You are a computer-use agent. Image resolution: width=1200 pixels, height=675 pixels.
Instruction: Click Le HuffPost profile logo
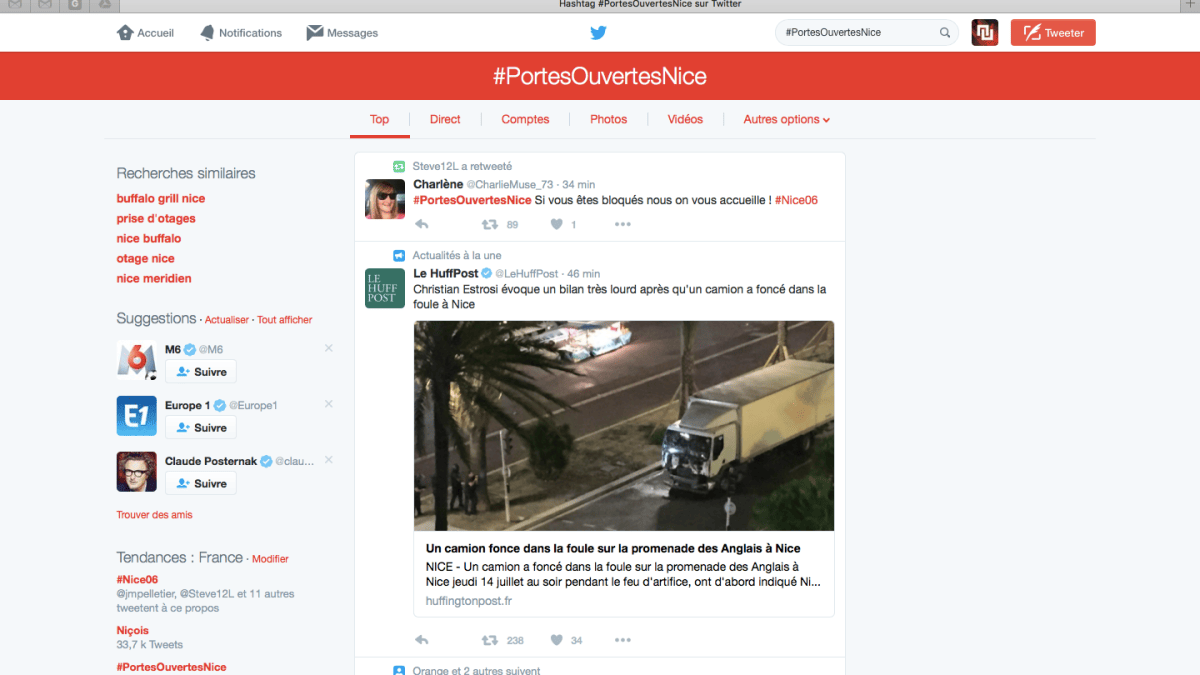pyautogui.click(x=385, y=288)
